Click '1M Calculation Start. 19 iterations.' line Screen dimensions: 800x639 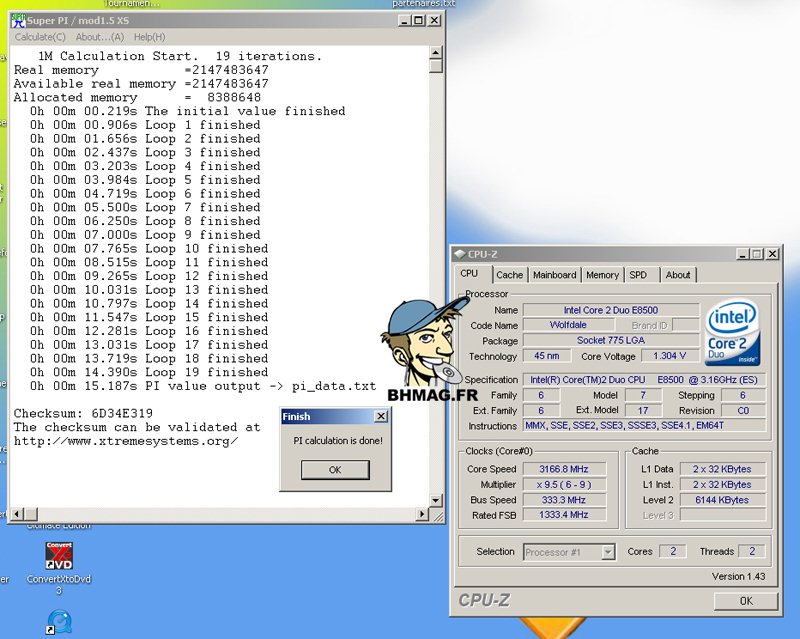pos(180,56)
